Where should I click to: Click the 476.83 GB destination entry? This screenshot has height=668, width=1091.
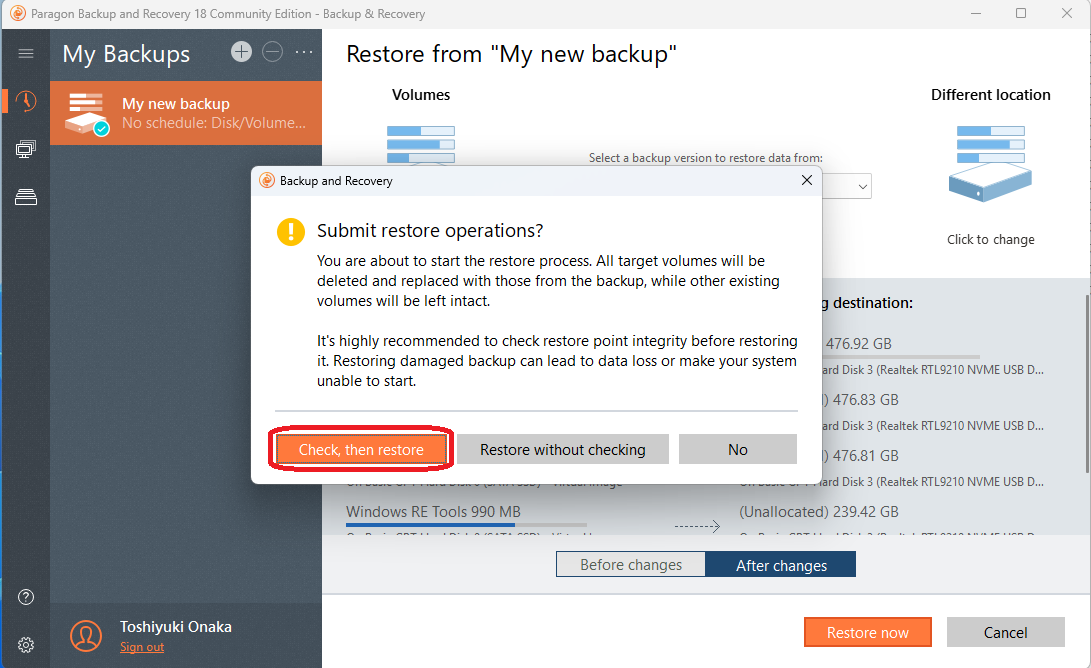pos(861,400)
